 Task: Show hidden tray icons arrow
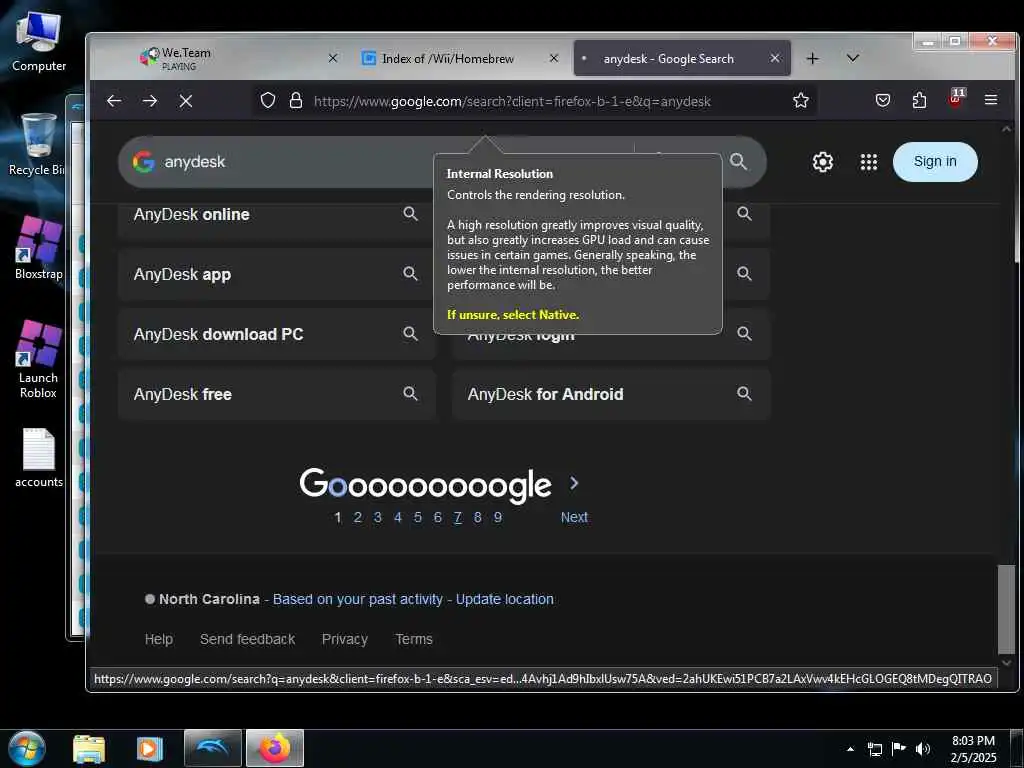pos(850,749)
